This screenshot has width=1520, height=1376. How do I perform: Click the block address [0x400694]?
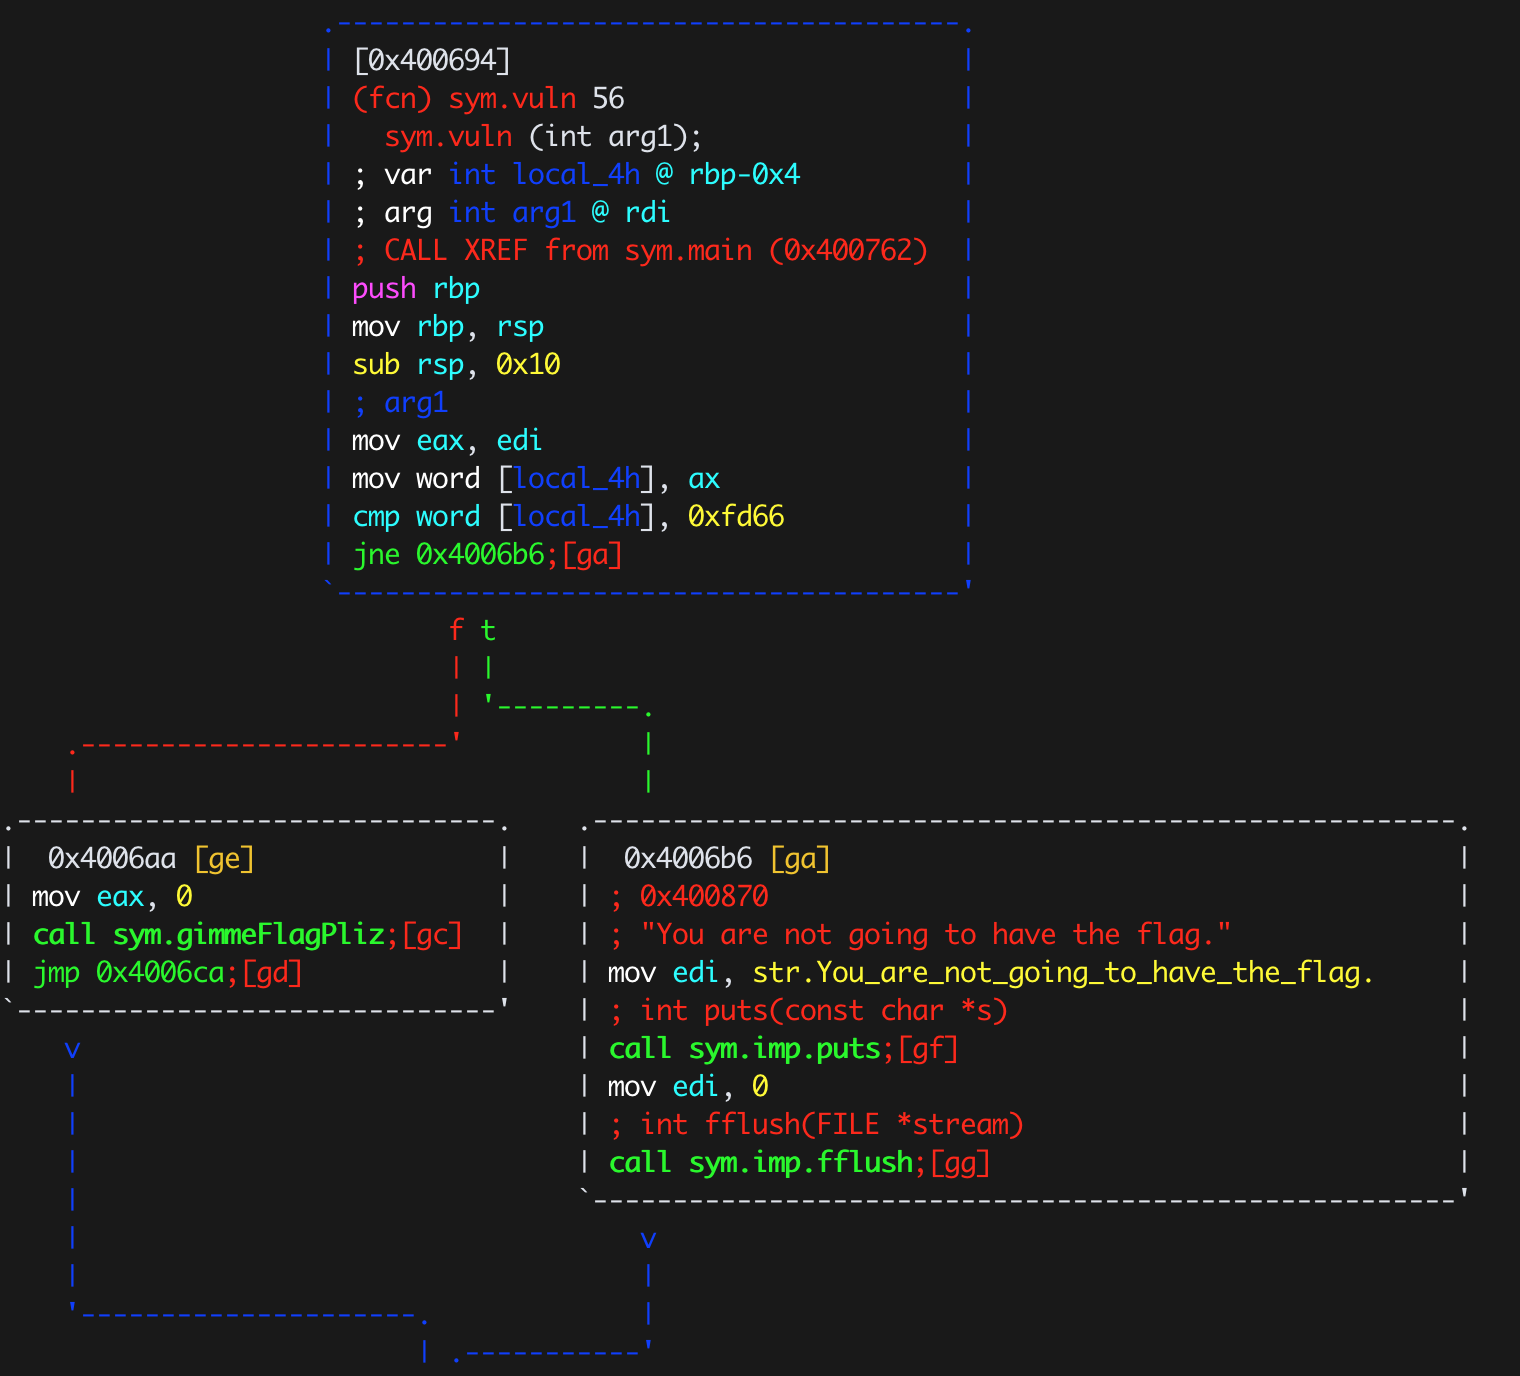(432, 60)
